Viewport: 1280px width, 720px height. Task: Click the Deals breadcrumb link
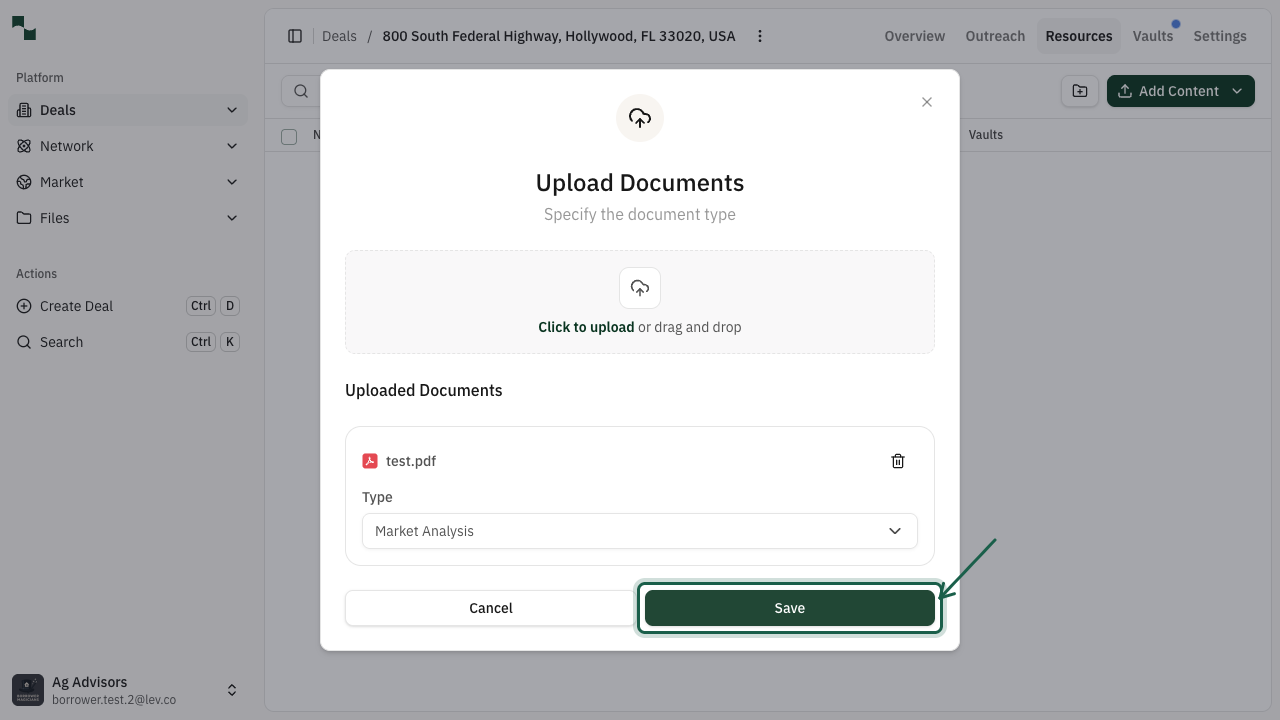pyautogui.click(x=339, y=35)
